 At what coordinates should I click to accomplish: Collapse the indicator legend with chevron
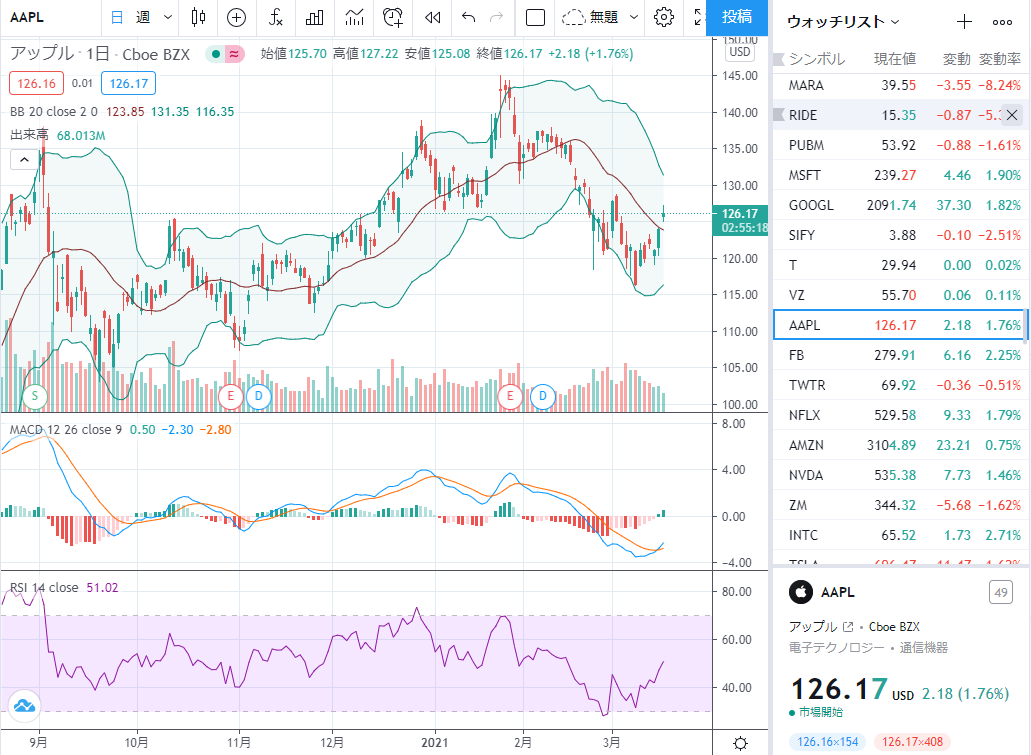[x=24, y=159]
